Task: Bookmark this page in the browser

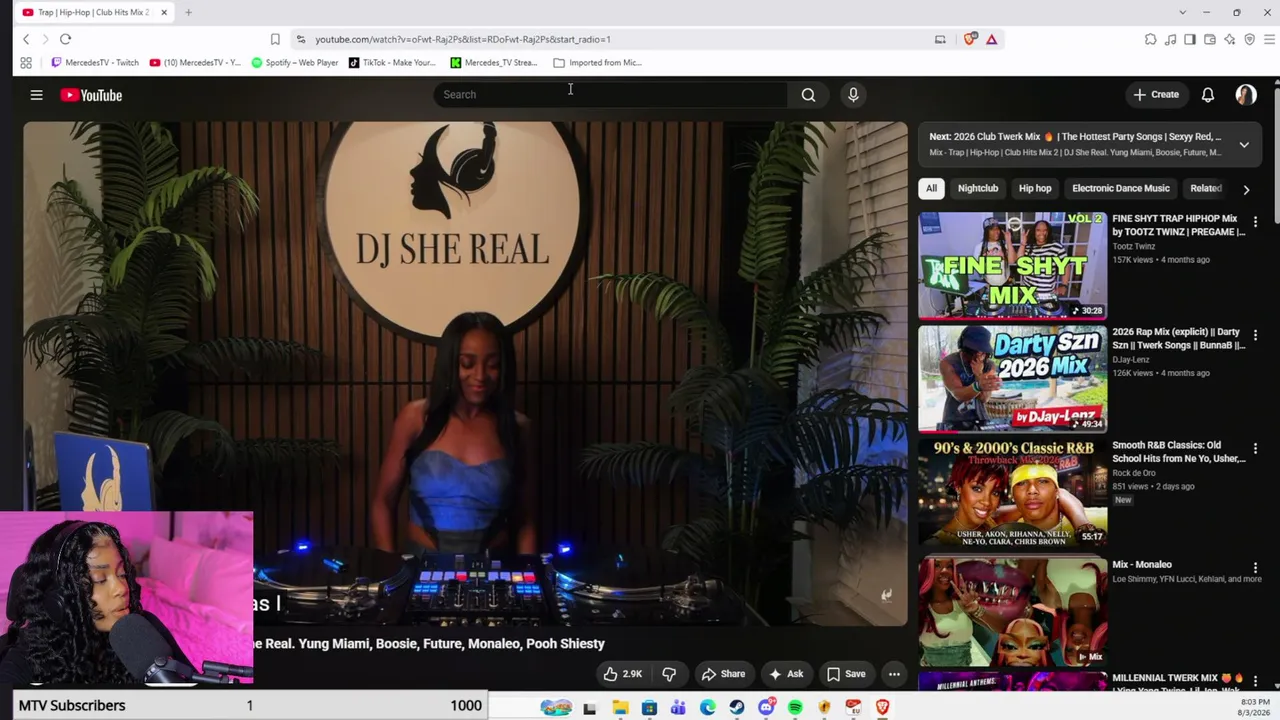Action: 275,39
